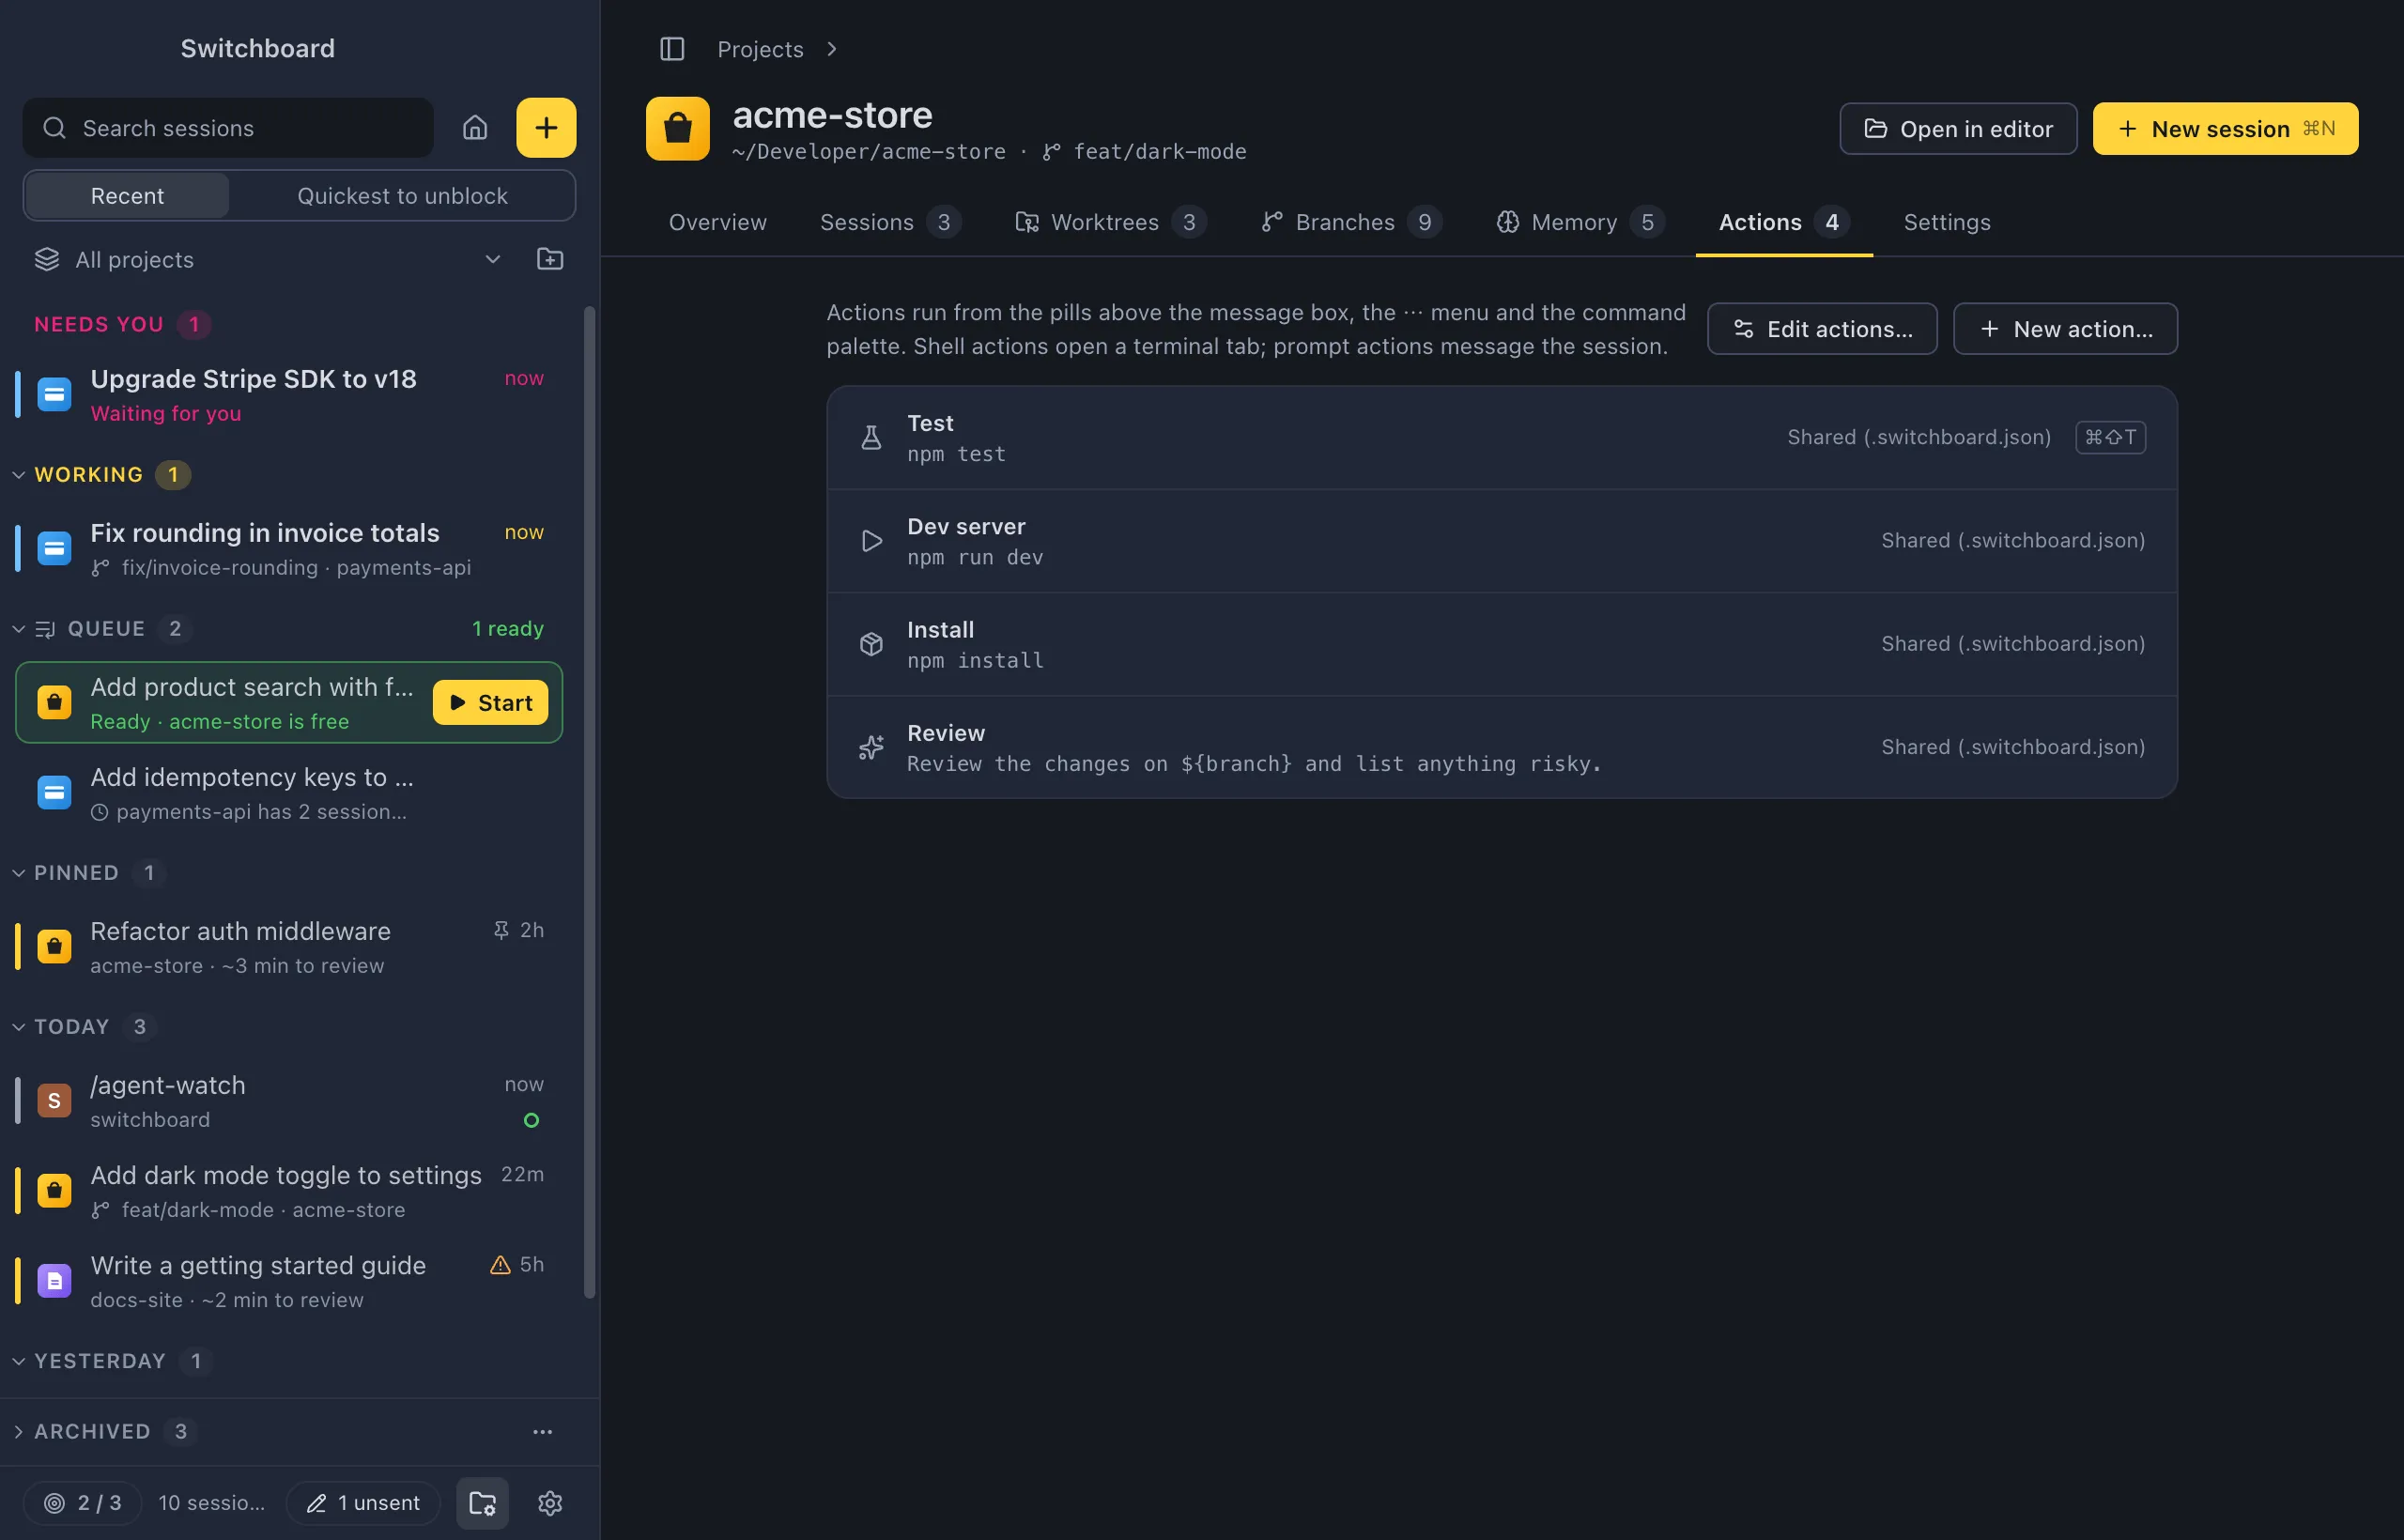Viewport: 2404px width, 1540px height.
Task: Collapse the Today section
Action: 18,1027
